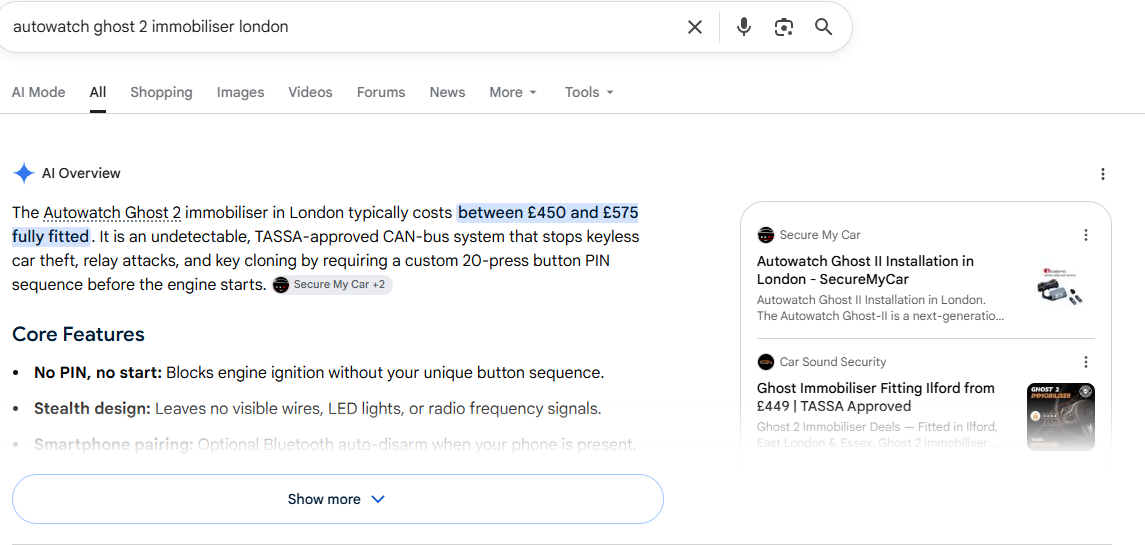The height and width of the screenshot is (545, 1145).
Task: Open the Secure My Car +2 sources chip
Action: [332, 285]
